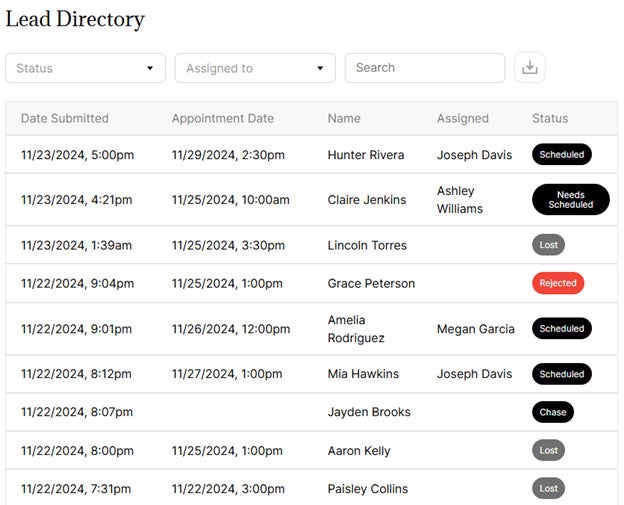Image resolution: width=624 pixels, height=505 pixels.
Task: Click the Needs Scheduled badge for Claire Jenkins
Action: click(570, 199)
